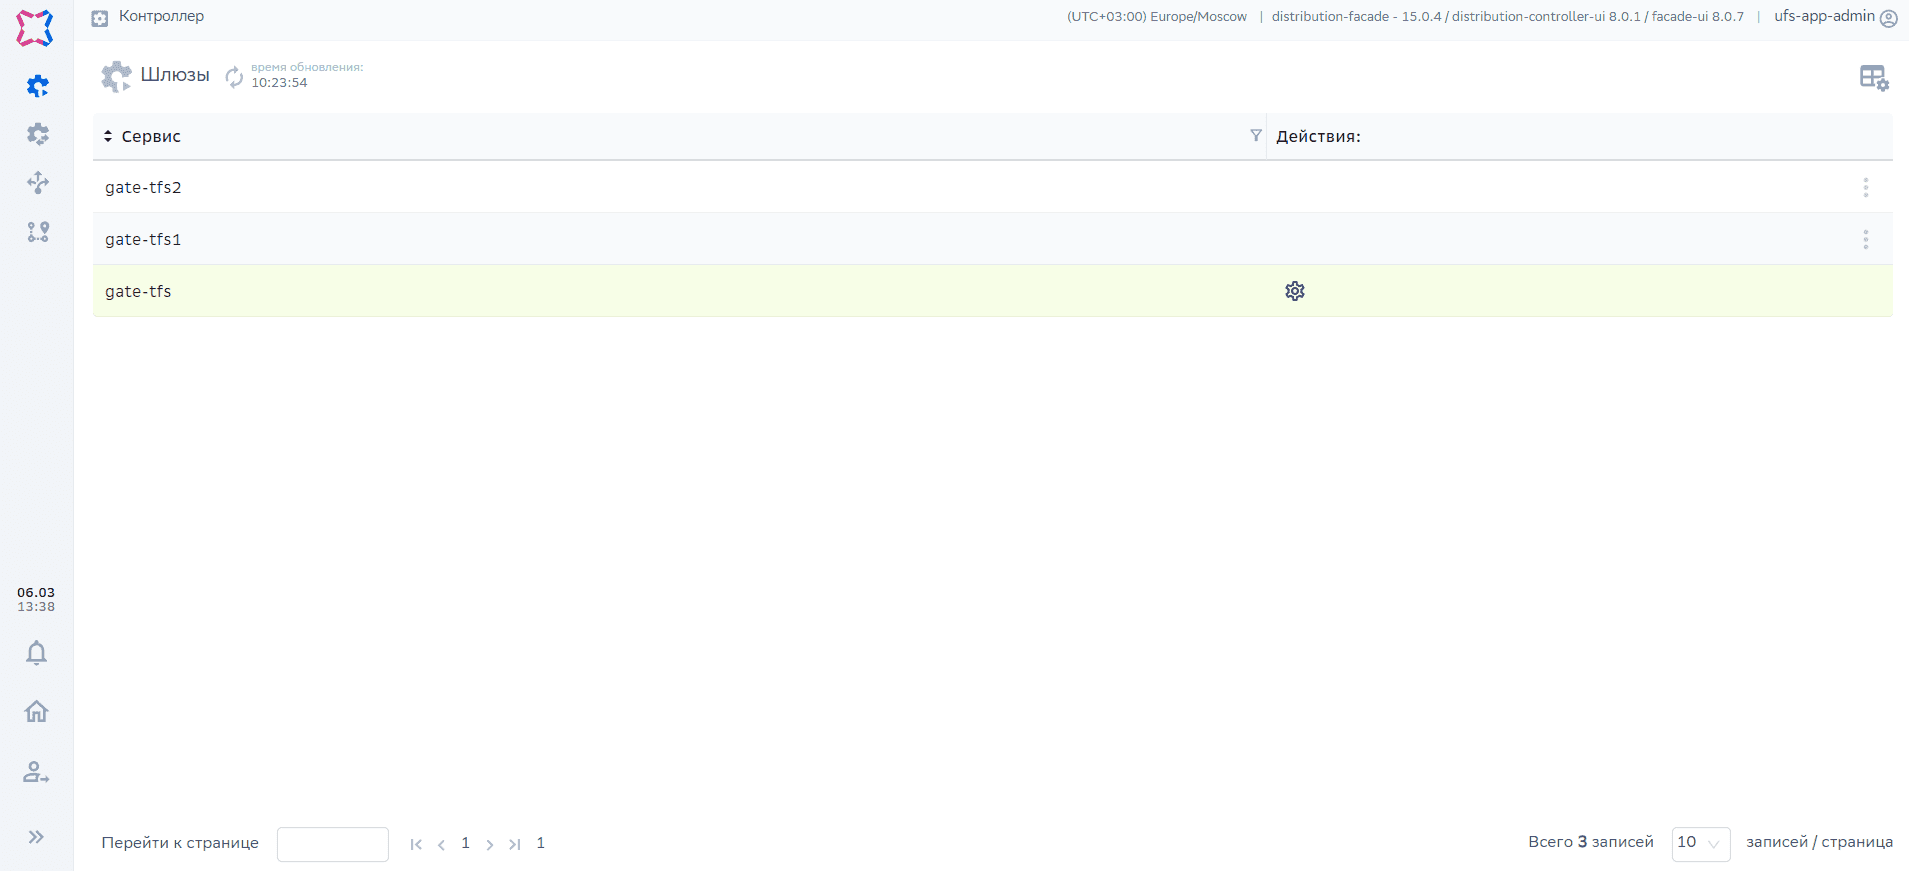Open the four-arrows routing sidebar icon
The image size is (1909, 871).
pos(37,182)
